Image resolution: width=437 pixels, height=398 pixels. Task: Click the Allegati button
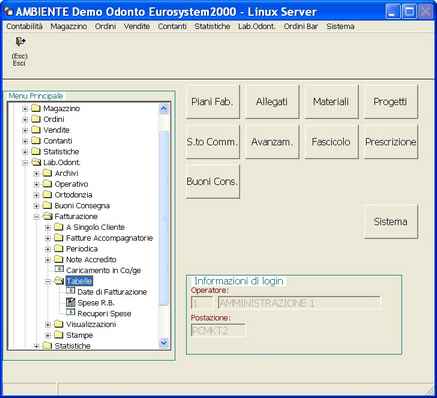(x=272, y=101)
